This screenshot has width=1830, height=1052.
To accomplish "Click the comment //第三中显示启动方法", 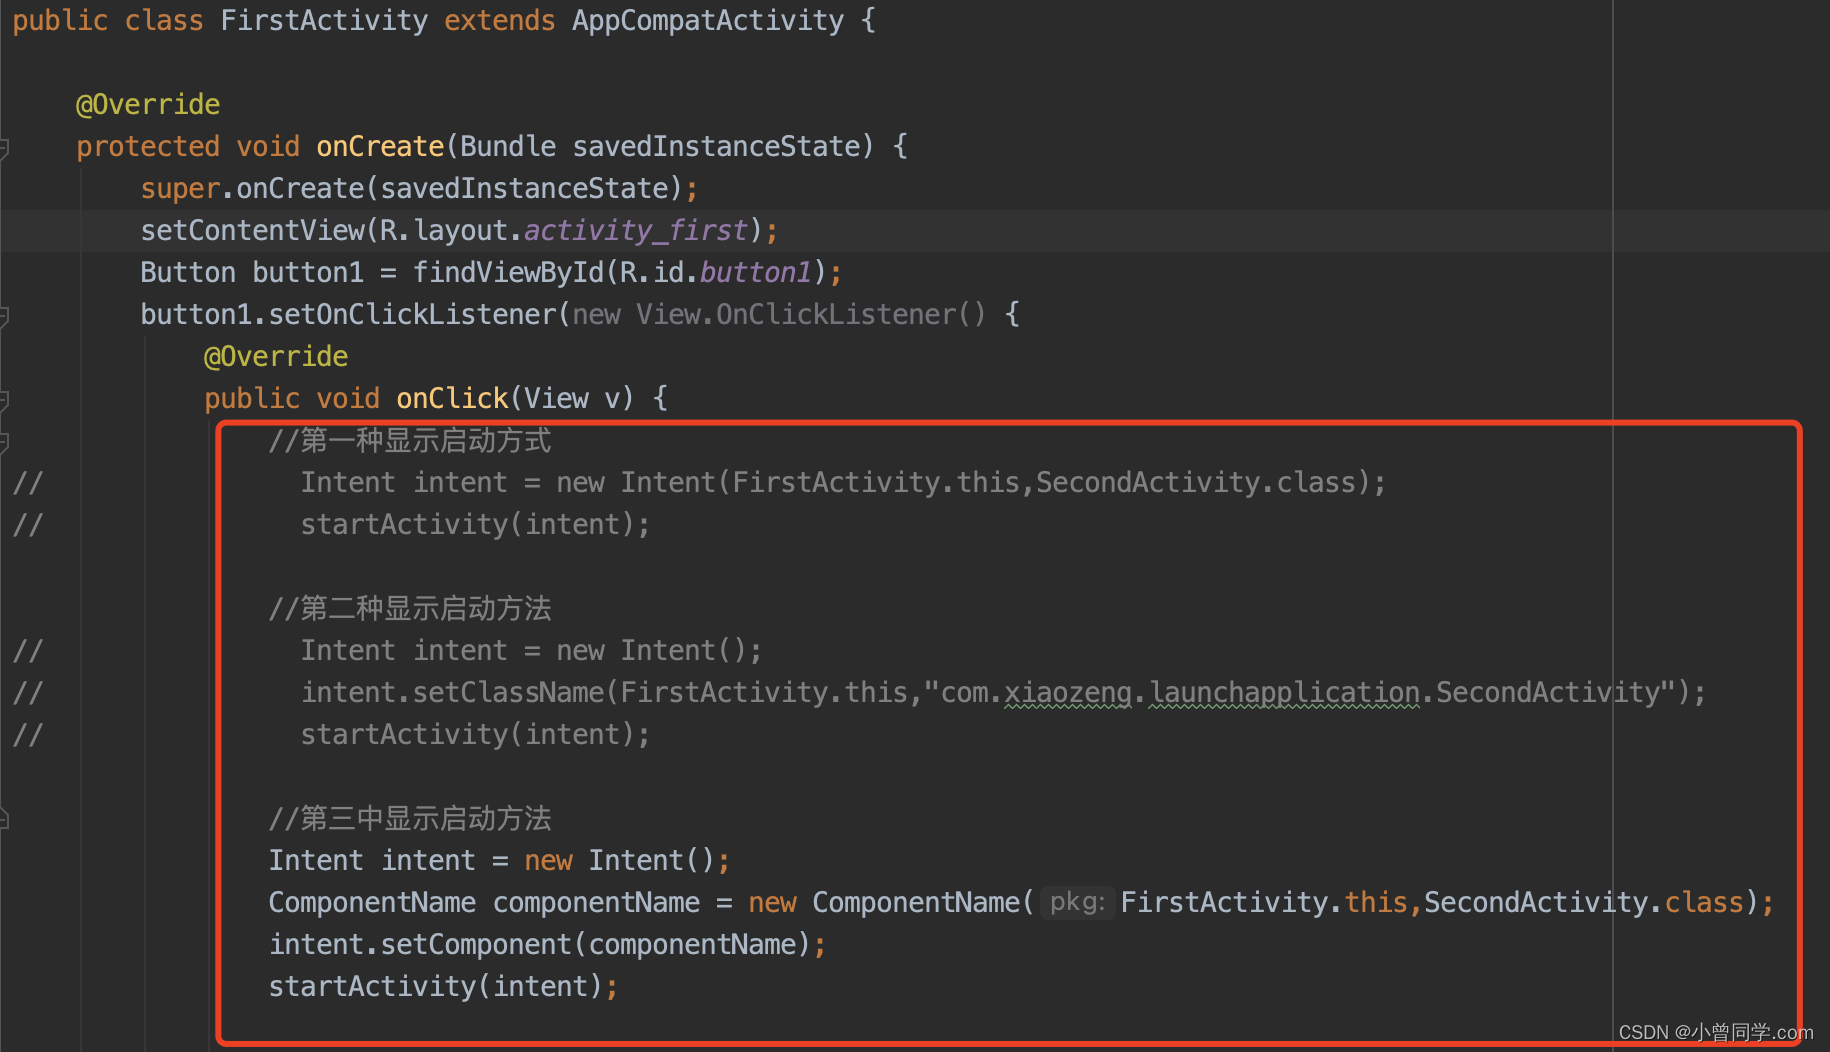I will click(x=410, y=818).
